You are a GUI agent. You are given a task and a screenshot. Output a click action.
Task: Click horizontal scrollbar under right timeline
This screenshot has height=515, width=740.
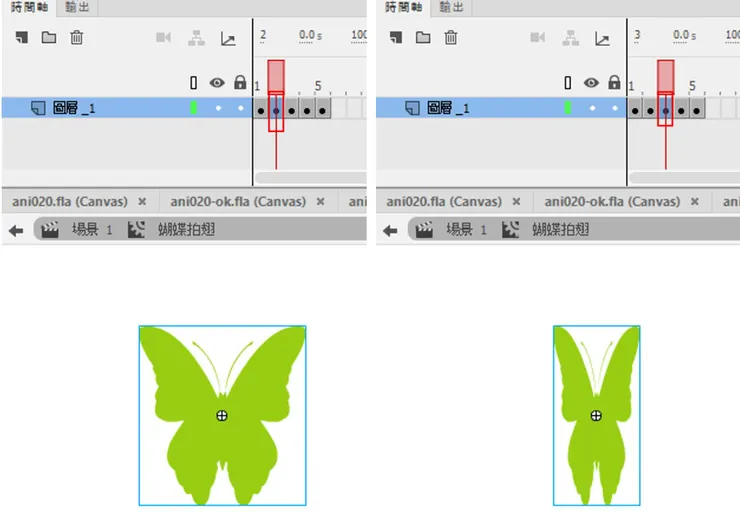pyautogui.click(x=684, y=178)
